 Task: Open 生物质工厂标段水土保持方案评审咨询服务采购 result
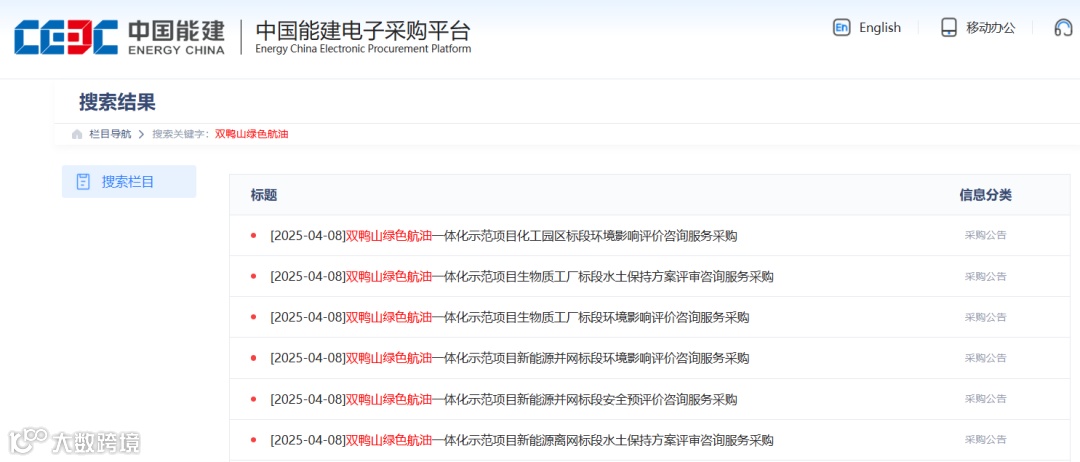(x=521, y=277)
